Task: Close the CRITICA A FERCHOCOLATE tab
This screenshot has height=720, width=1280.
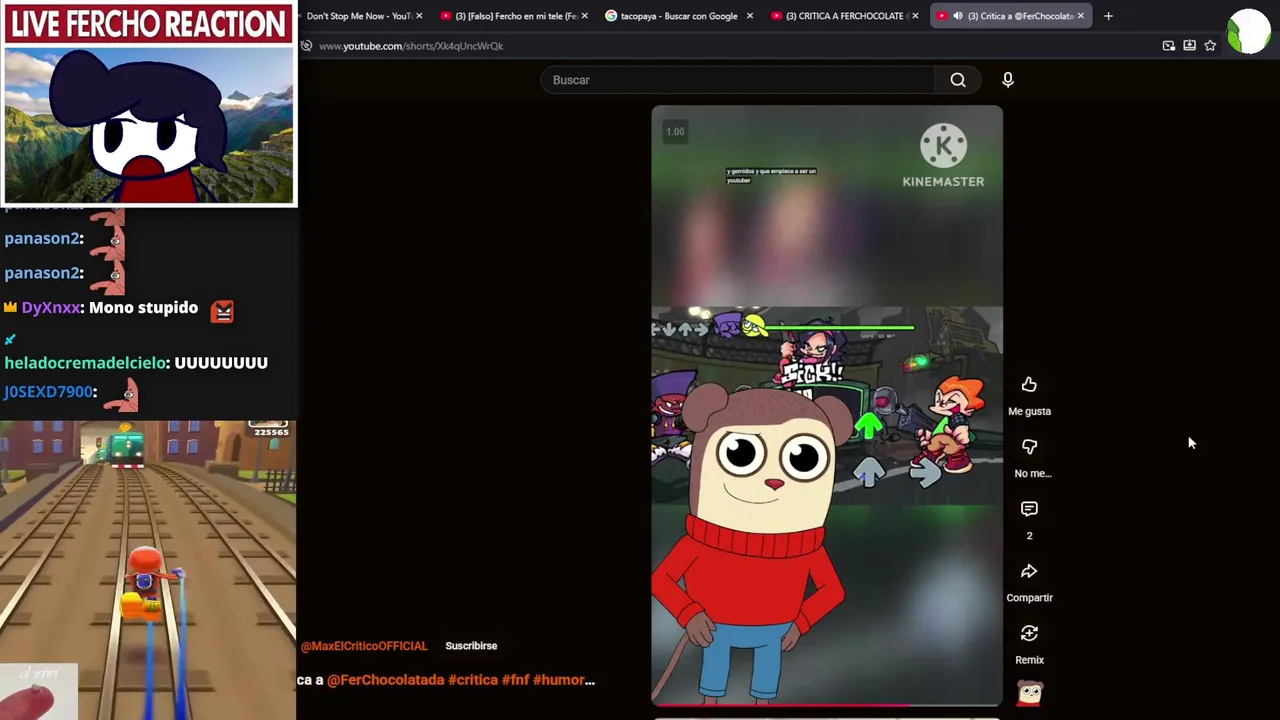Action: [915, 16]
